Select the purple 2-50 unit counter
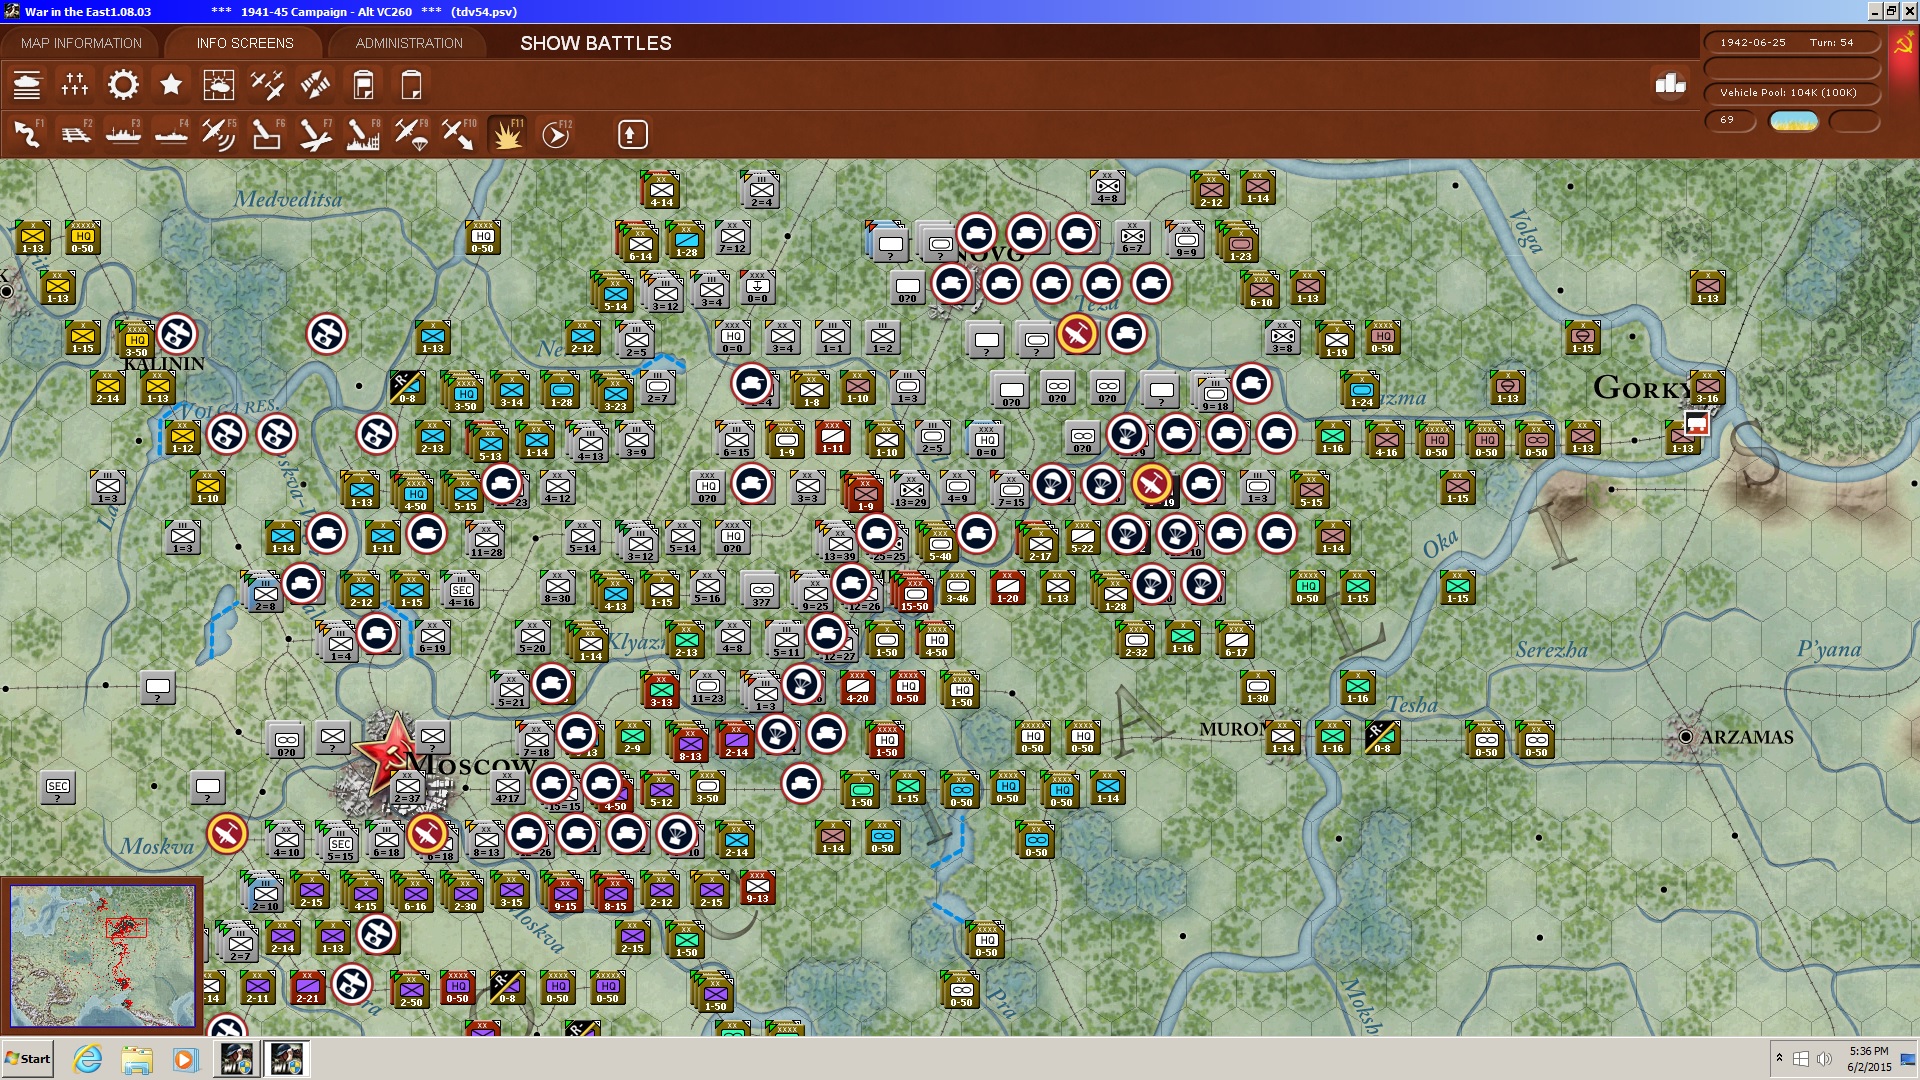Screen dimensions: 1920x1080 coord(411,989)
